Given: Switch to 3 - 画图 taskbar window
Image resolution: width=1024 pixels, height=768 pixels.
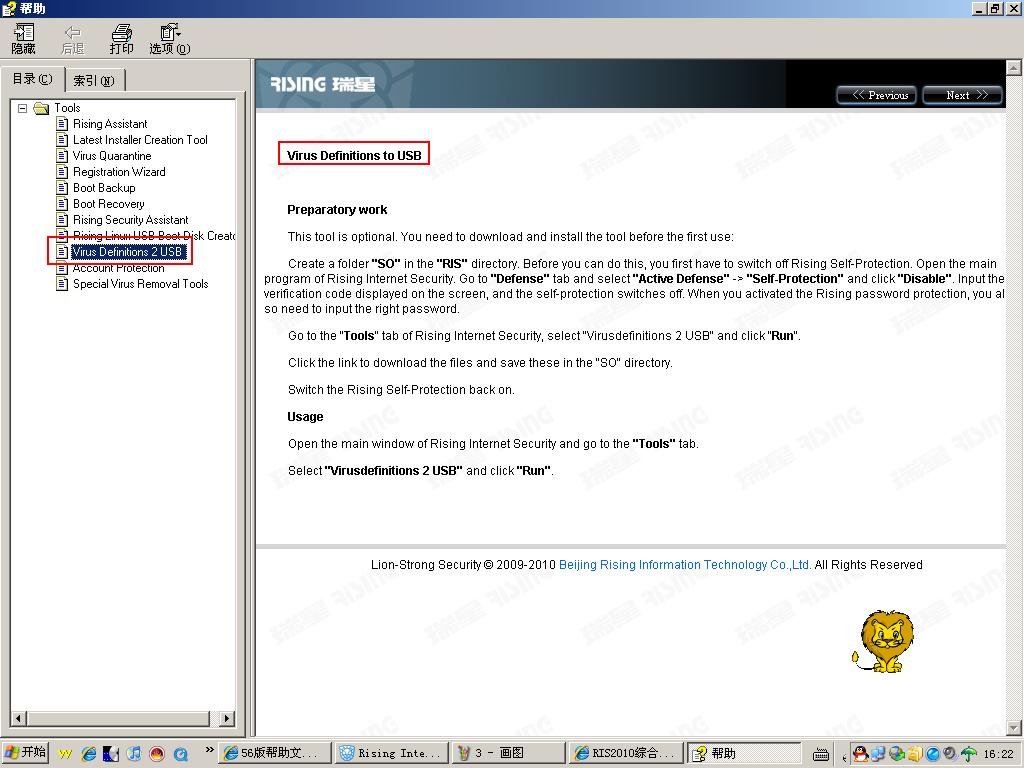Looking at the screenshot, I should click(x=509, y=753).
